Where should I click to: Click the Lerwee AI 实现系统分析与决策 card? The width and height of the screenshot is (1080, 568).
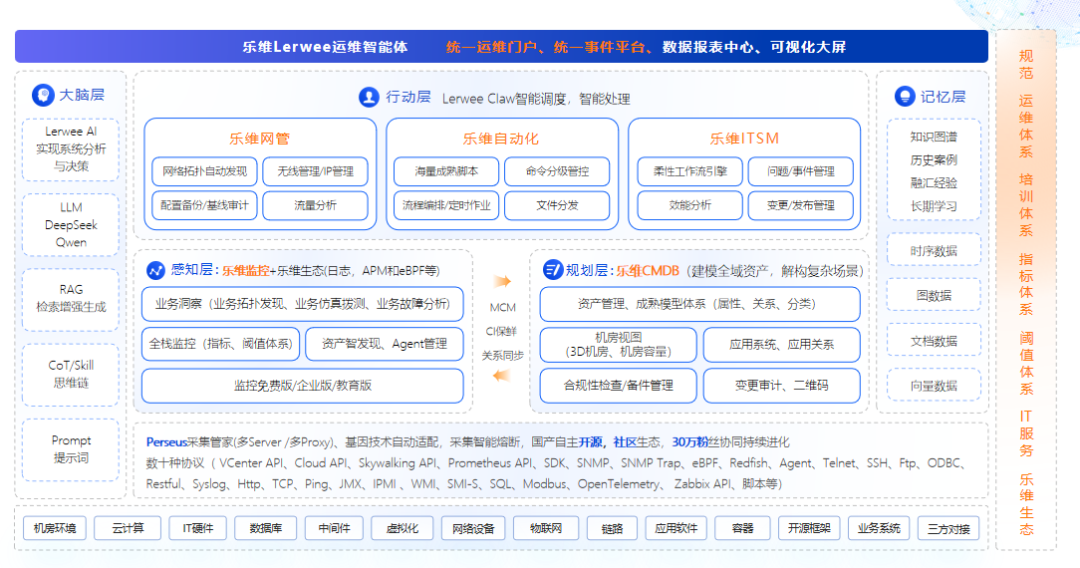point(71,149)
